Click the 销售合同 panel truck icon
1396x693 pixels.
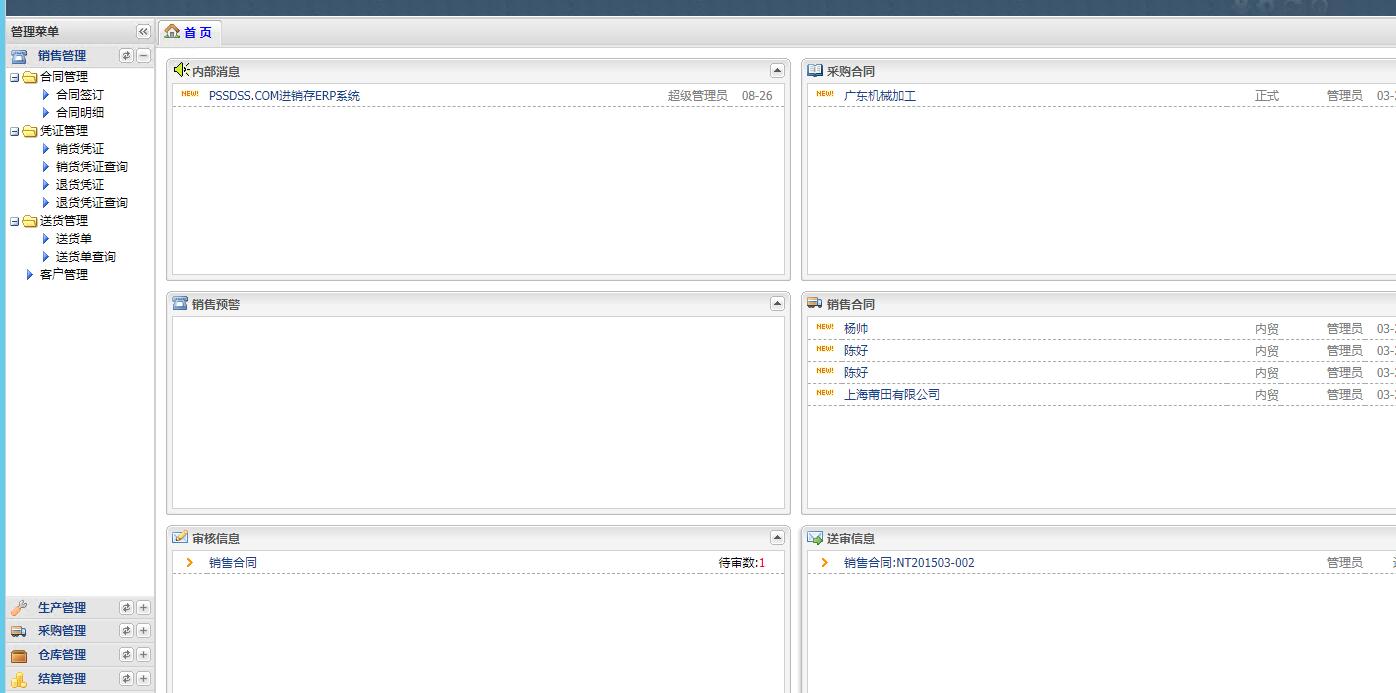[815, 304]
